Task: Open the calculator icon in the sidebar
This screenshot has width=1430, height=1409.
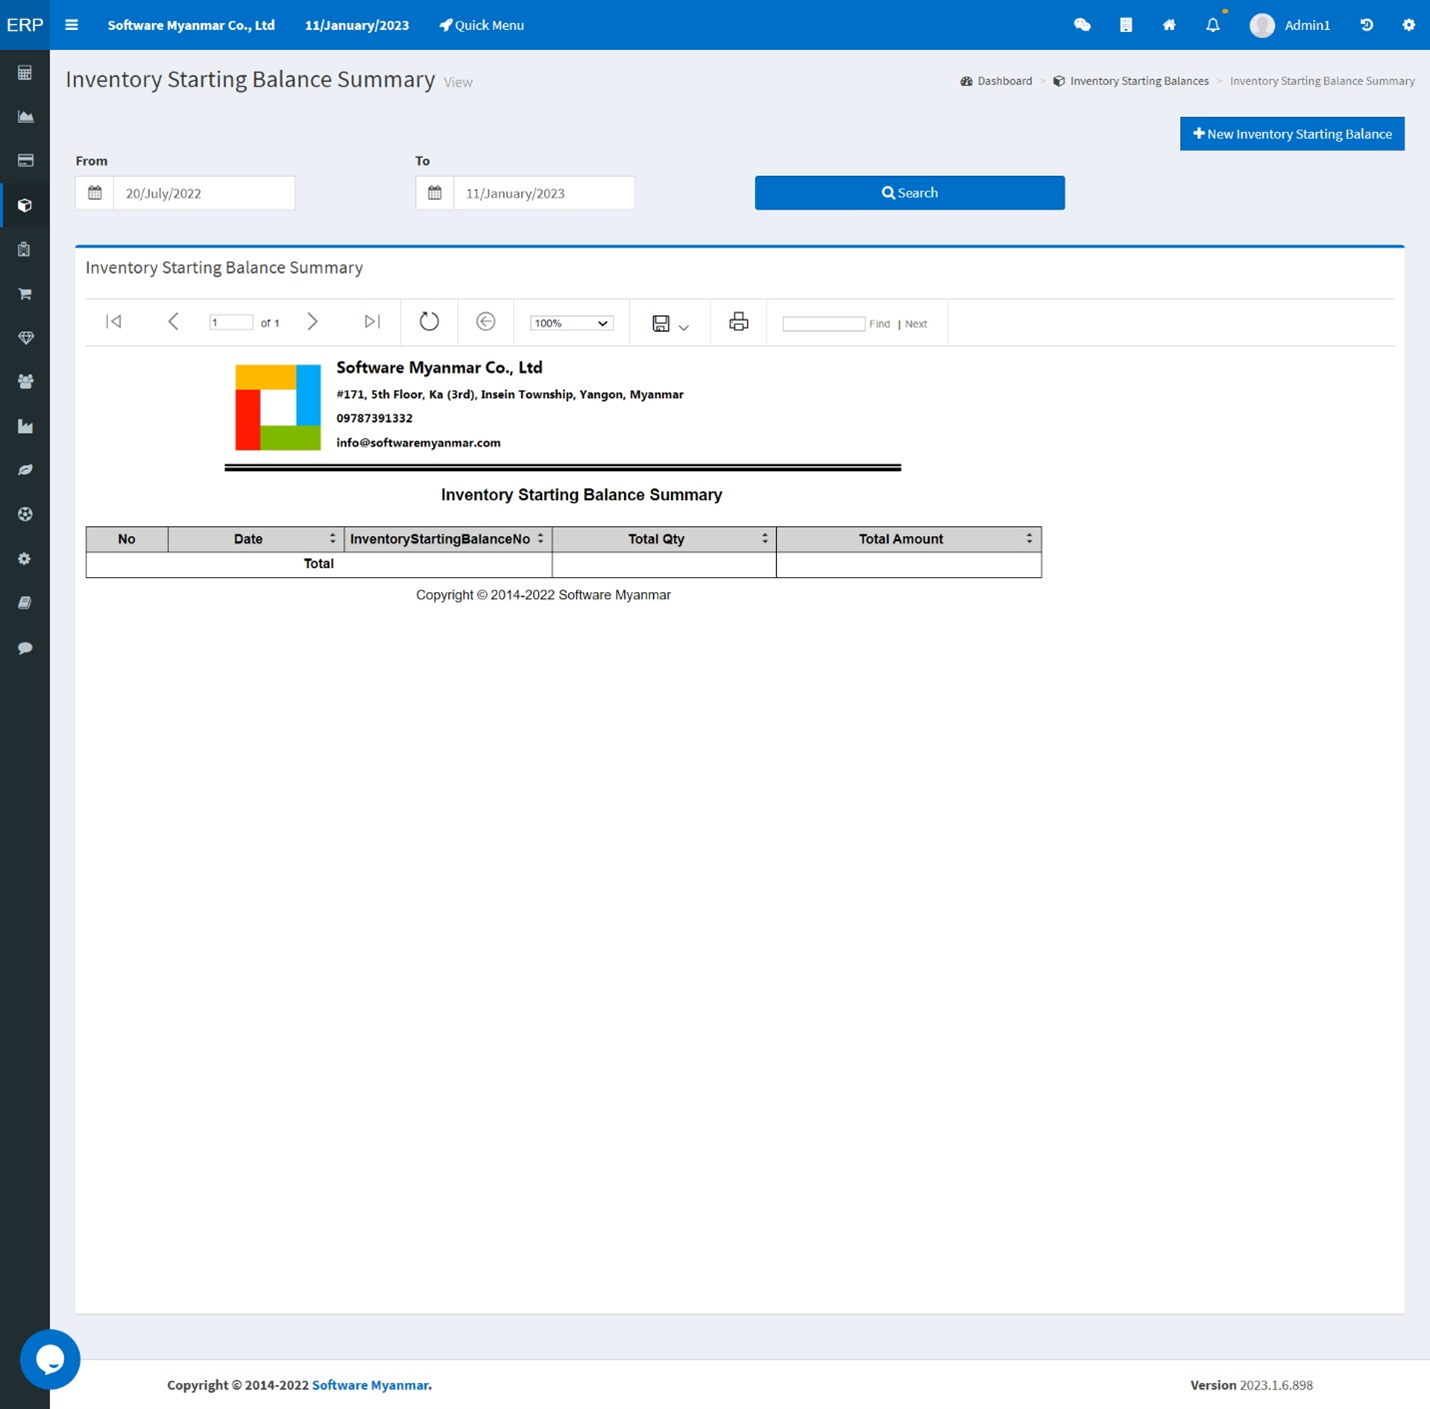Action: [x=25, y=73]
